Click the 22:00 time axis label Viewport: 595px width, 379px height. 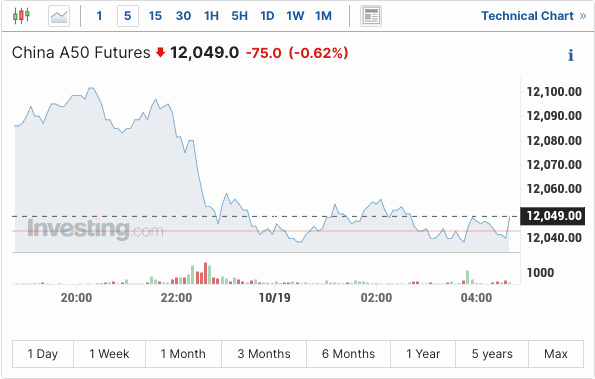[x=176, y=297]
